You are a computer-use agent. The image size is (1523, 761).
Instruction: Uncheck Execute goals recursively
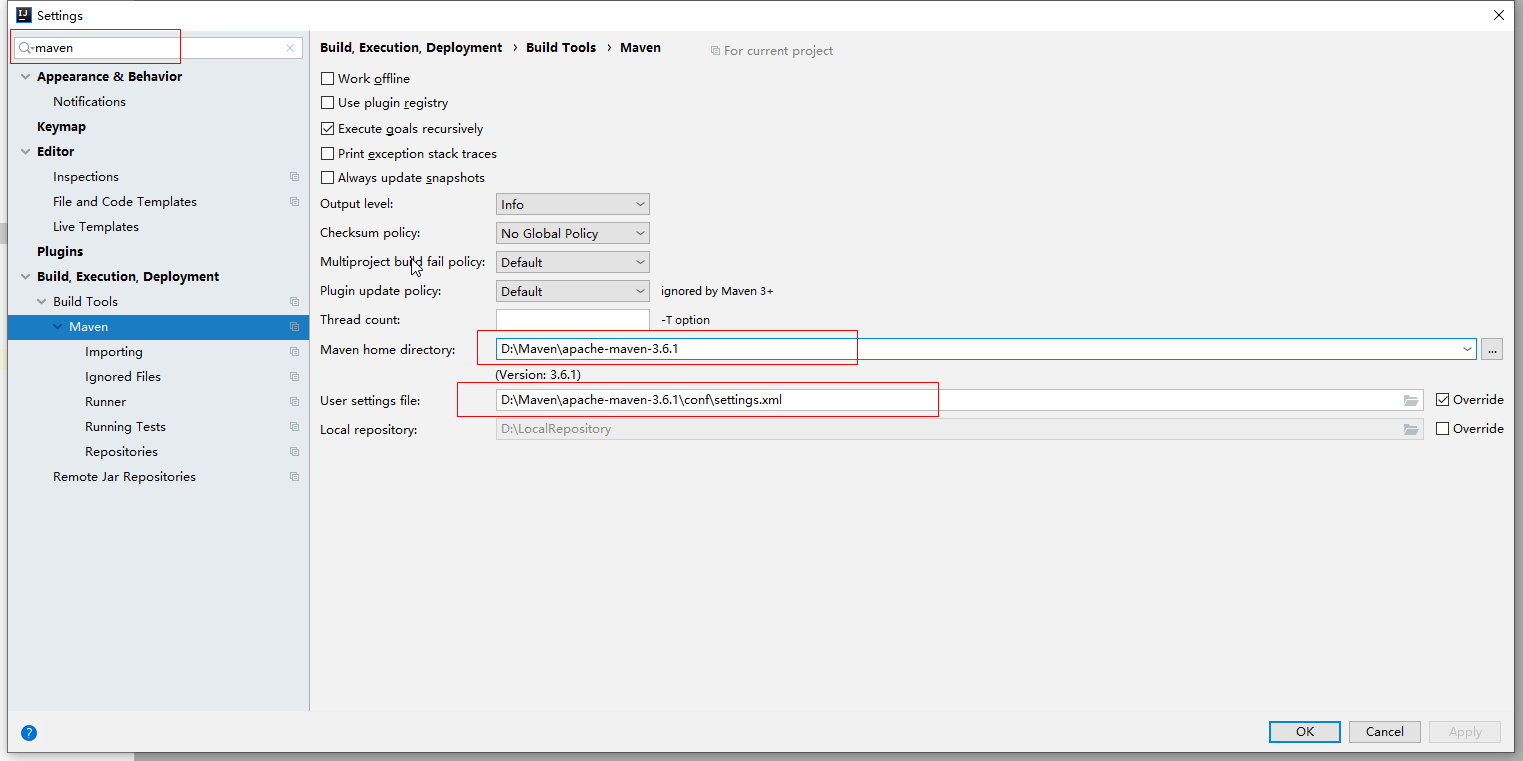pyautogui.click(x=327, y=129)
